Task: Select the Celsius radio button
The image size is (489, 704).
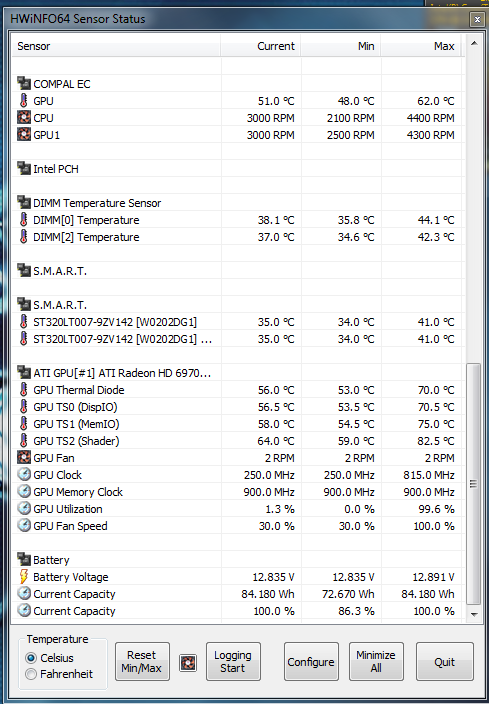Action: [x=31, y=658]
